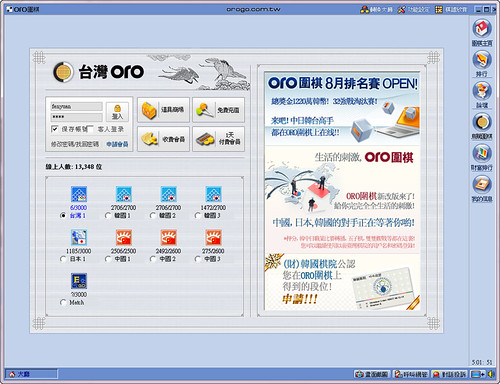Viewport: 500px width, 384px height.
Task: Select the 韓國 2 radio button
Action: 153,216
